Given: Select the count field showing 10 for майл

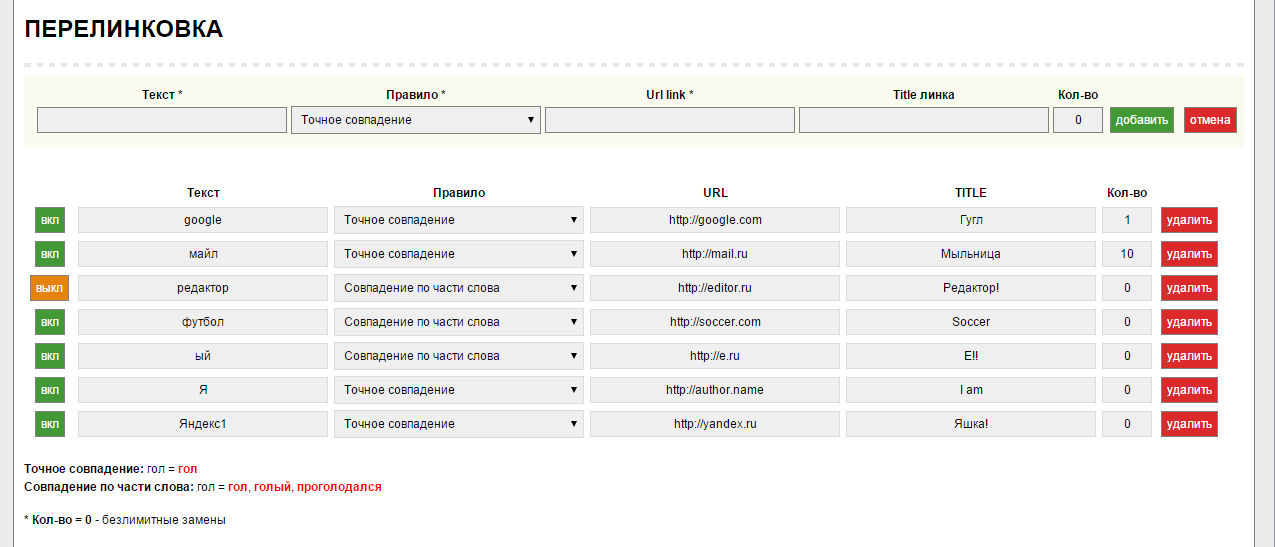Looking at the screenshot, I should (1127, 254).
